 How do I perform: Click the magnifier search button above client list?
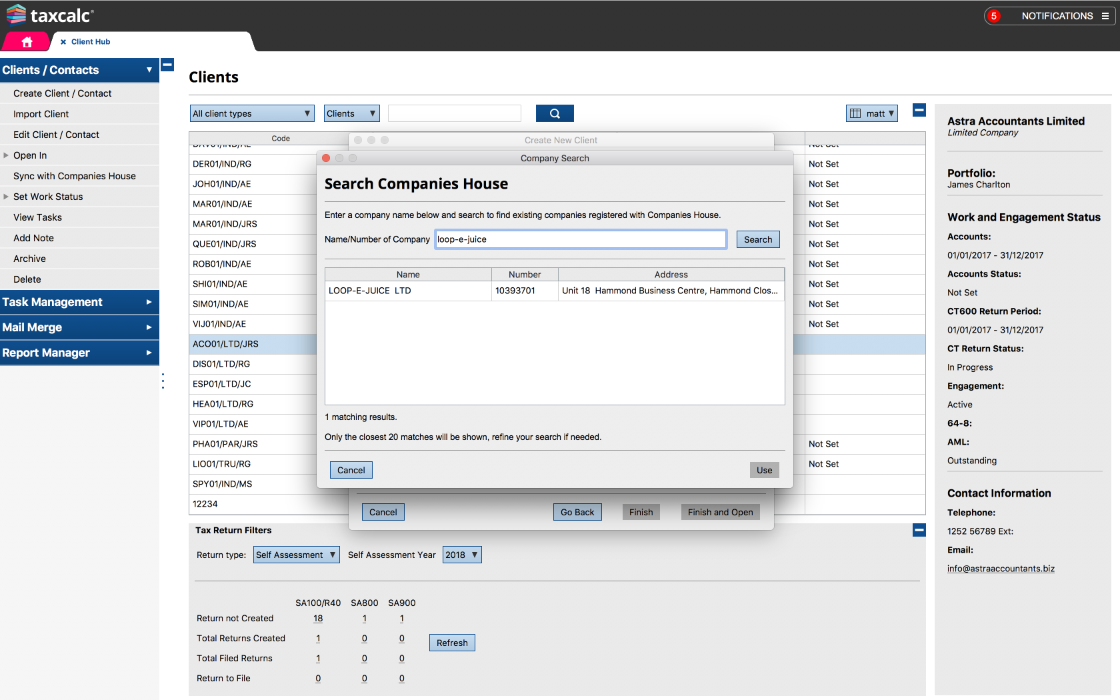click(554, 114)
